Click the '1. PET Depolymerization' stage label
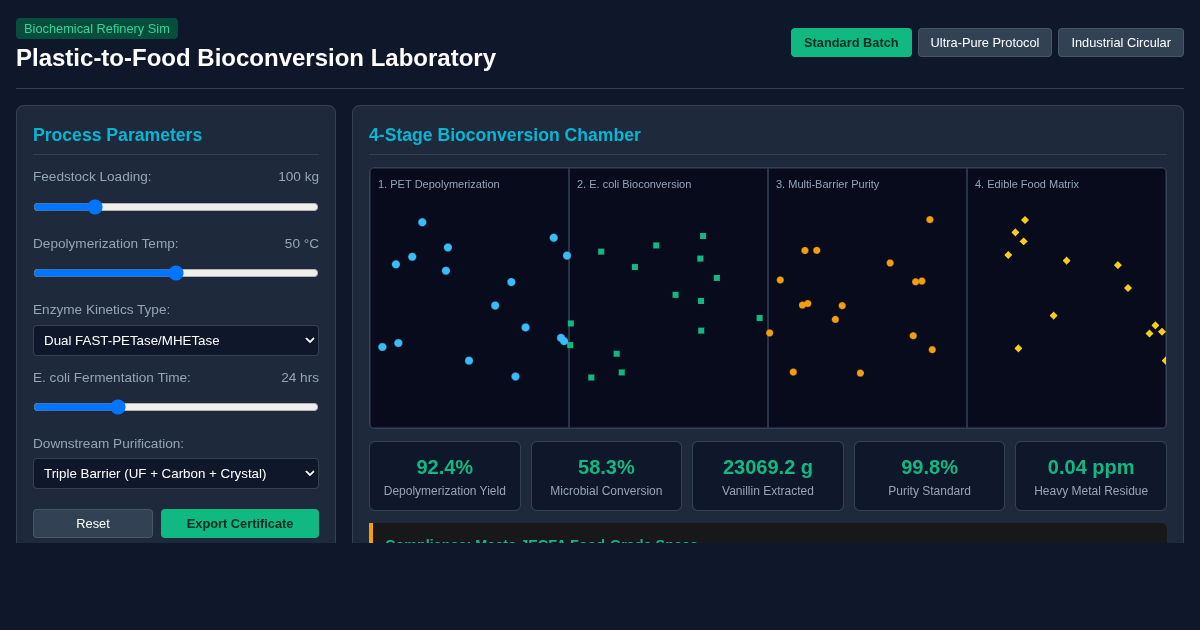 point(439,184)
